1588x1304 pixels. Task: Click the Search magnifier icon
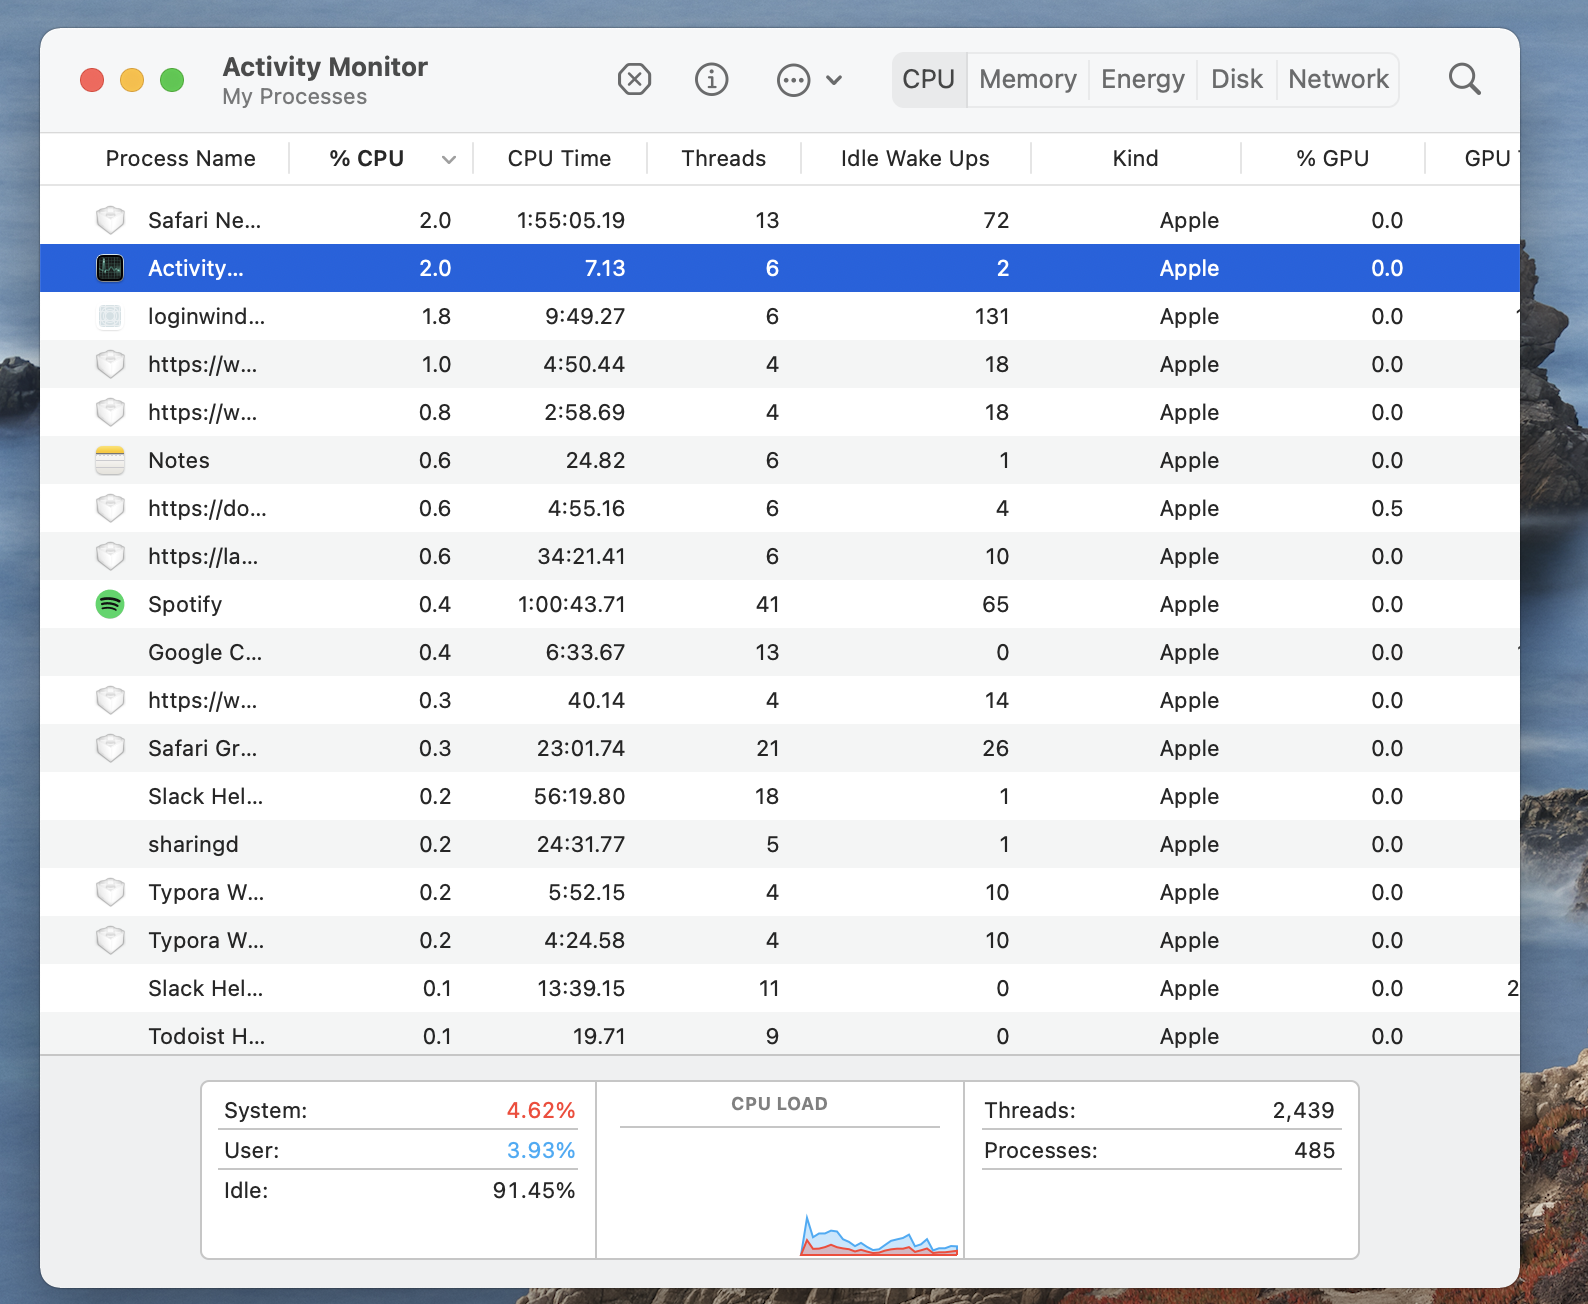(1464, 79)
